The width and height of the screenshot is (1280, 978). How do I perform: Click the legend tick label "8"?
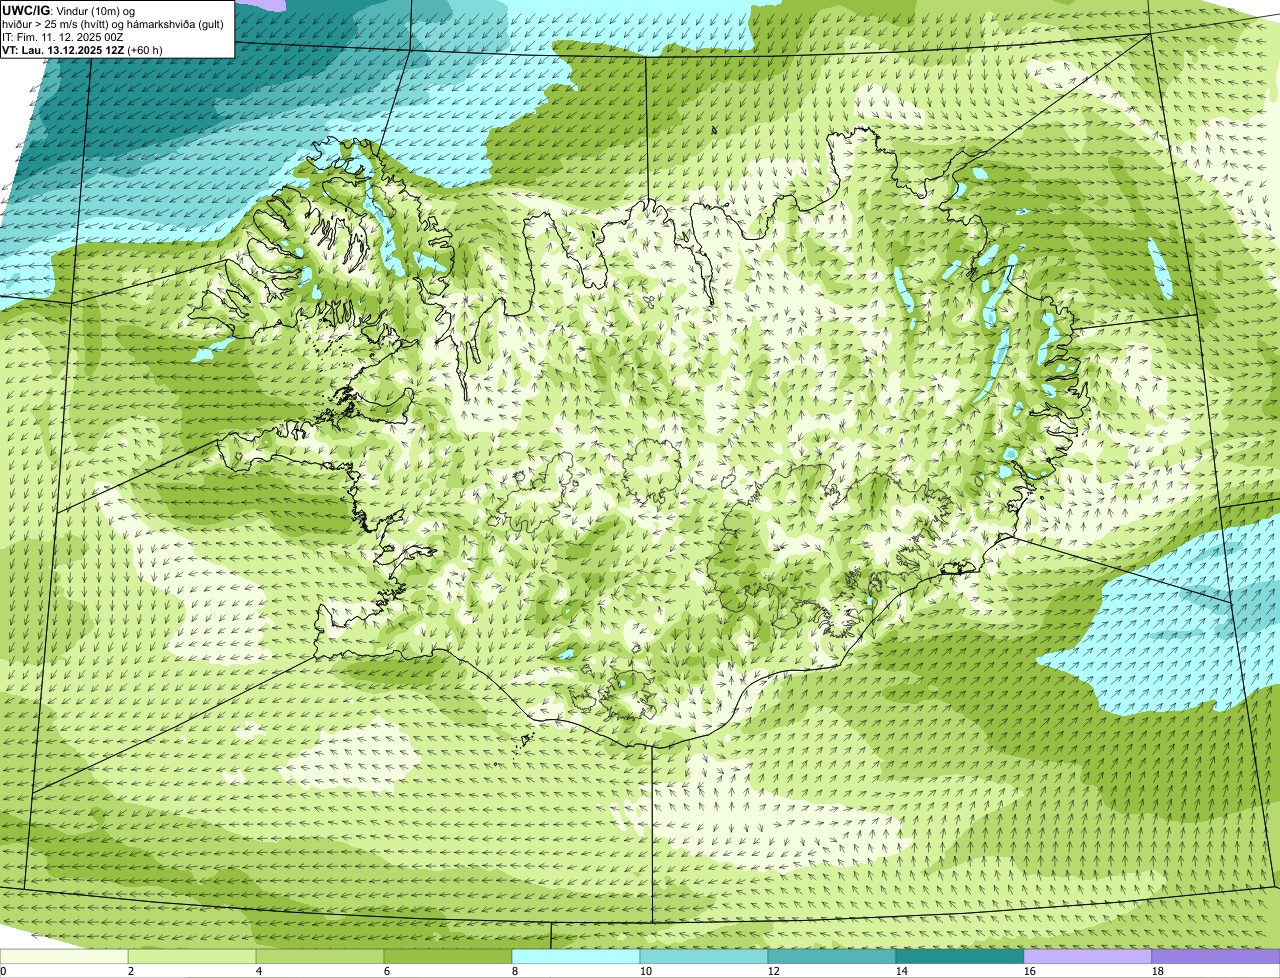(x=515, y=971)
